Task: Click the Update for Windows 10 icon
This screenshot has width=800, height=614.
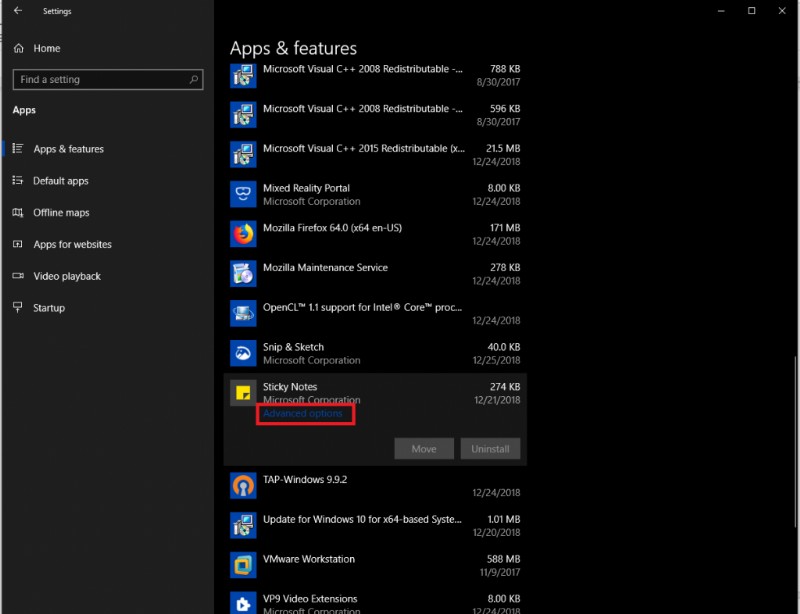Action: 242,524
